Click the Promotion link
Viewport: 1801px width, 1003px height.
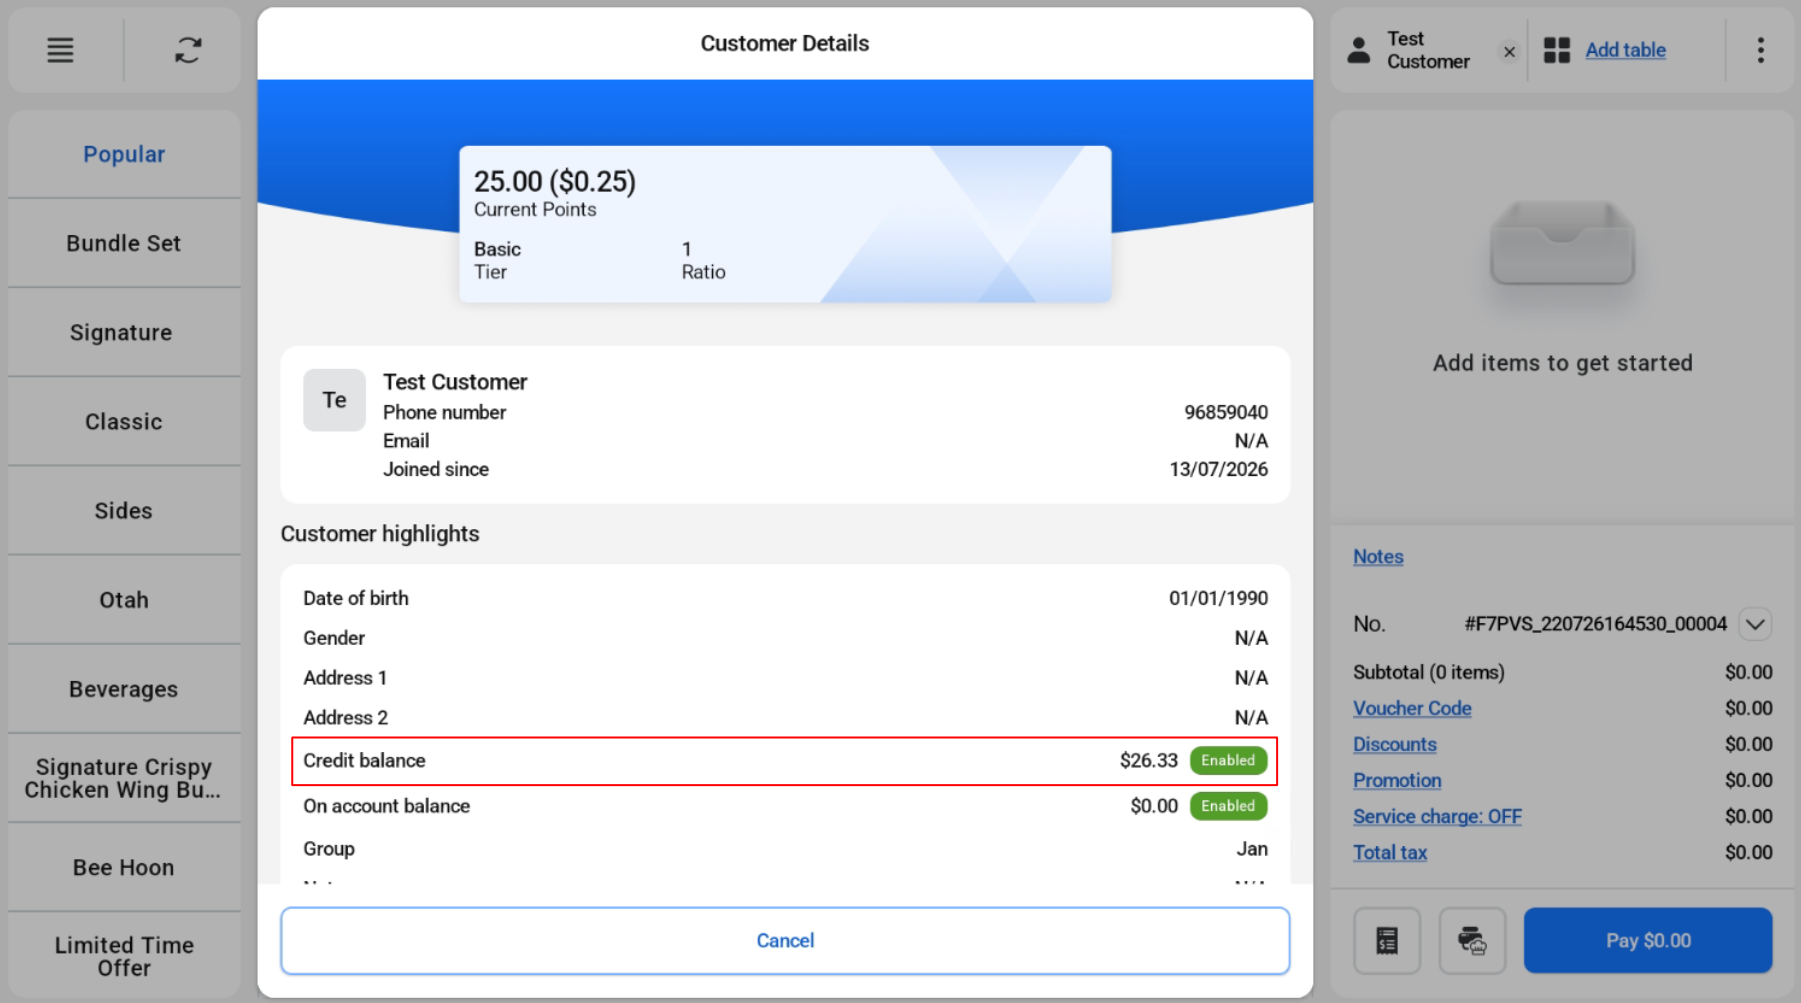[x=1397, y=780]
